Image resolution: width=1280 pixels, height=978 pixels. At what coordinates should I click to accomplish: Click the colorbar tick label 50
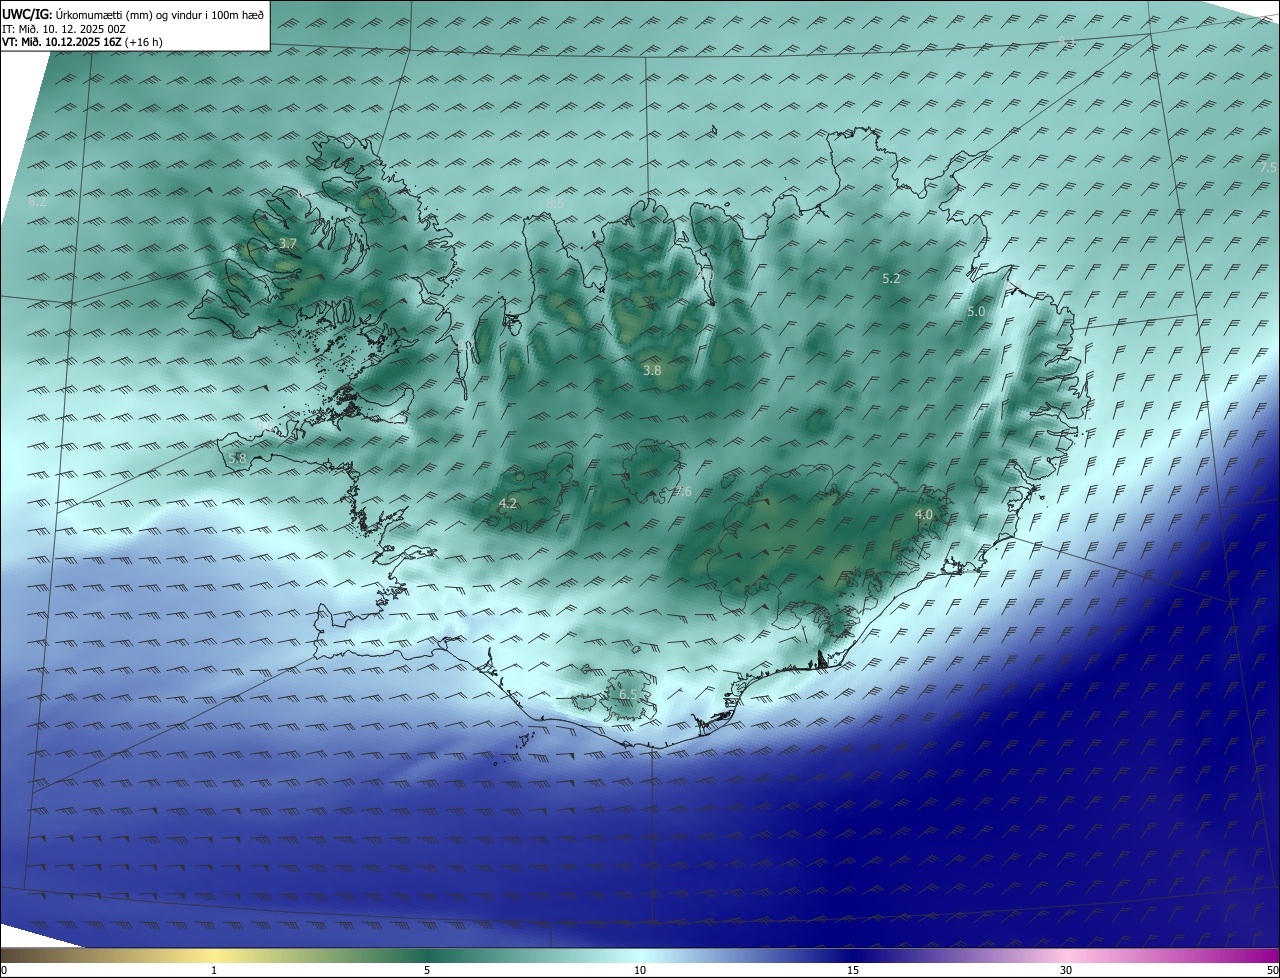[1272, 970]
